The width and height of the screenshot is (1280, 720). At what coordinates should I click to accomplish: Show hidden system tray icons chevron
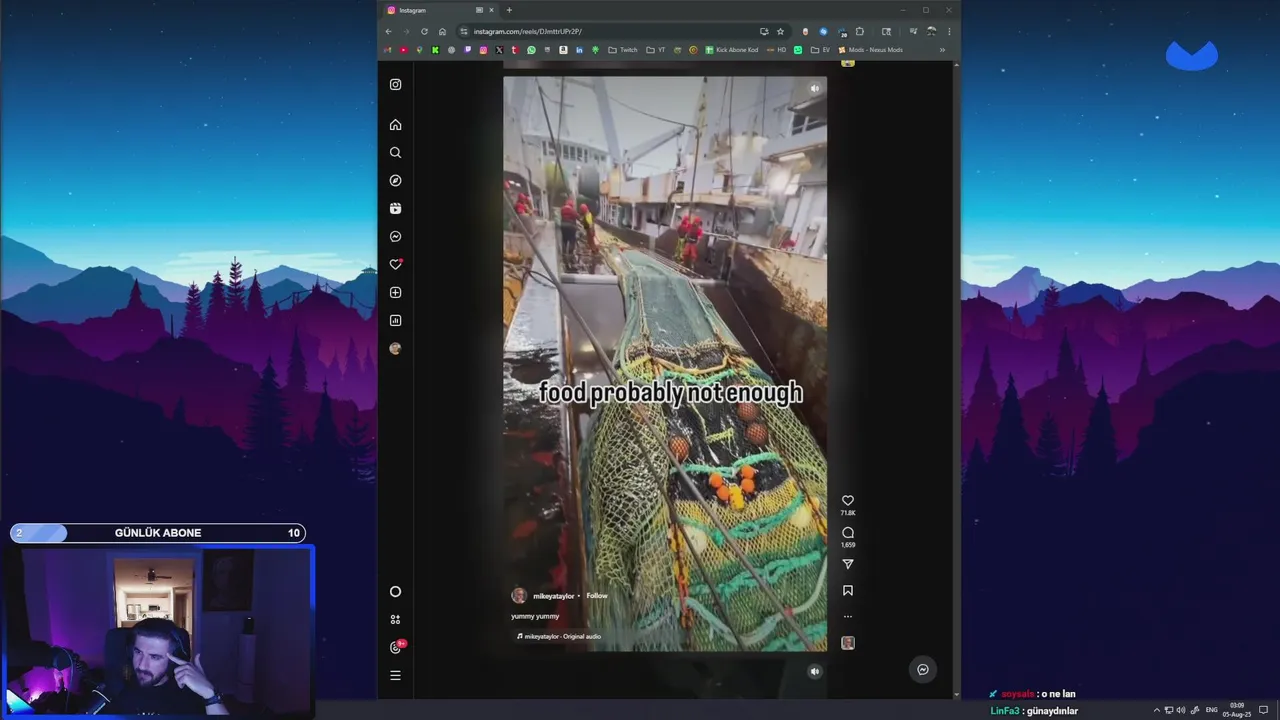(1157, 710)
